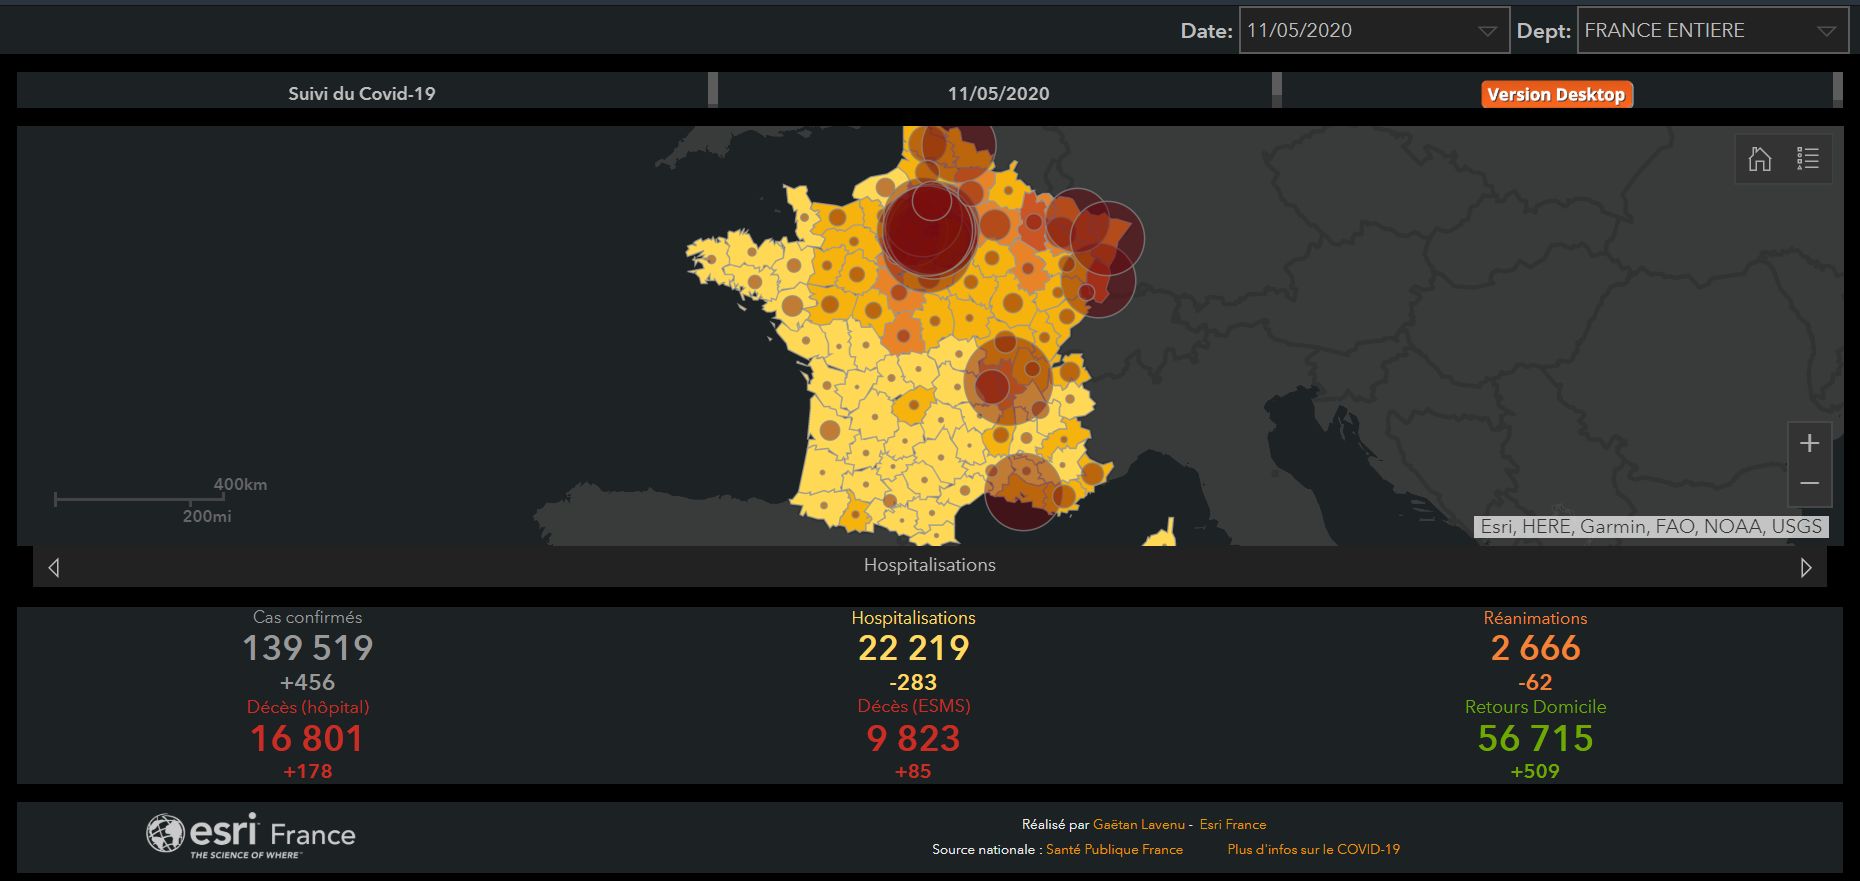The image size is (1860, 881).
Task: Follow the Esri France footer link
Action: [1232, 825]
